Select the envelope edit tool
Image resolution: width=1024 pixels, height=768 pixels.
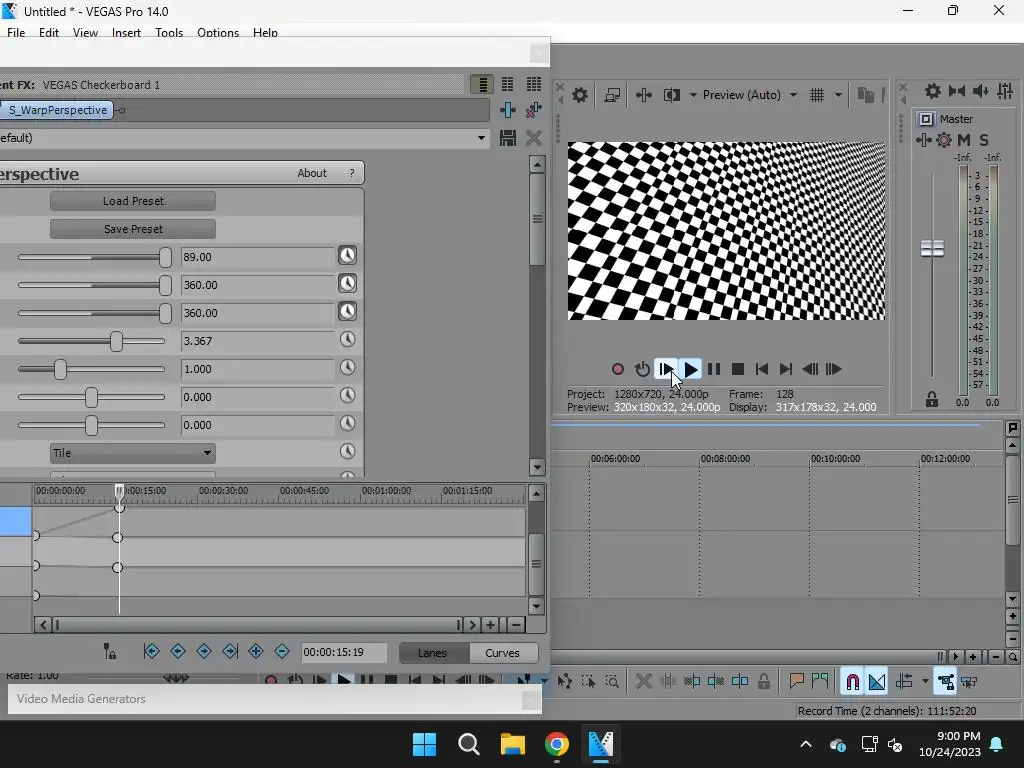click(x=564, y=682)
